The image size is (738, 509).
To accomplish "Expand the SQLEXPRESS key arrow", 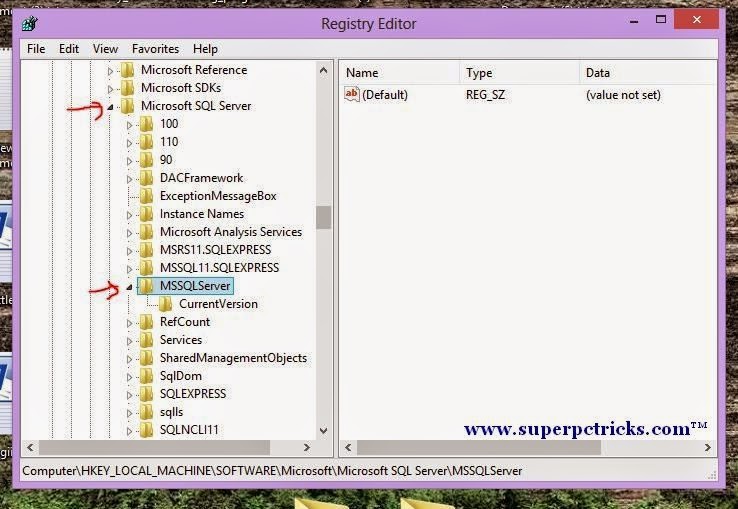I will tap(129, 395).
